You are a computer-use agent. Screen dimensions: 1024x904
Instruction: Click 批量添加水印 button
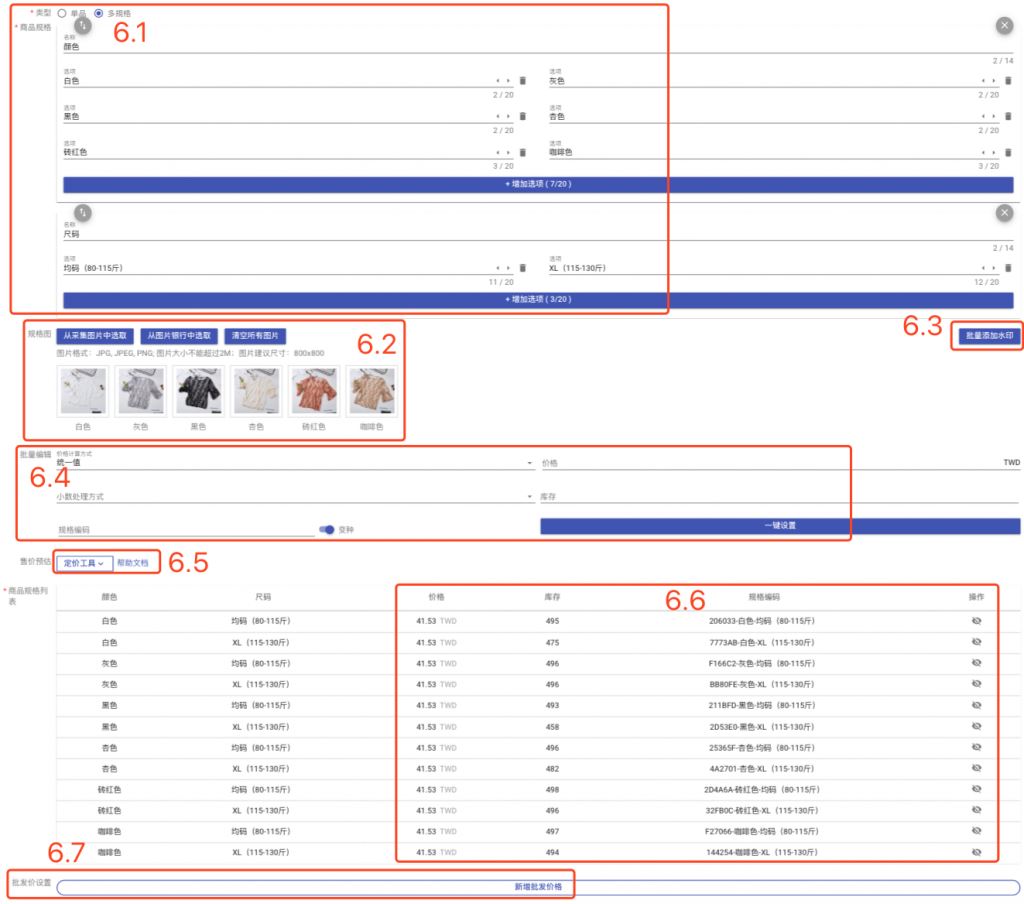click(989, 336)
